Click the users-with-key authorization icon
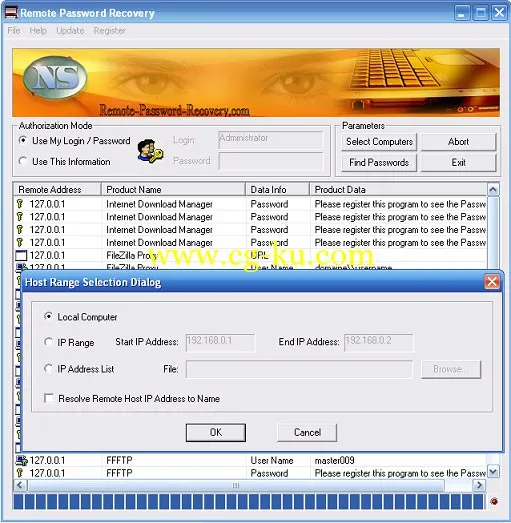 [150, 151]
